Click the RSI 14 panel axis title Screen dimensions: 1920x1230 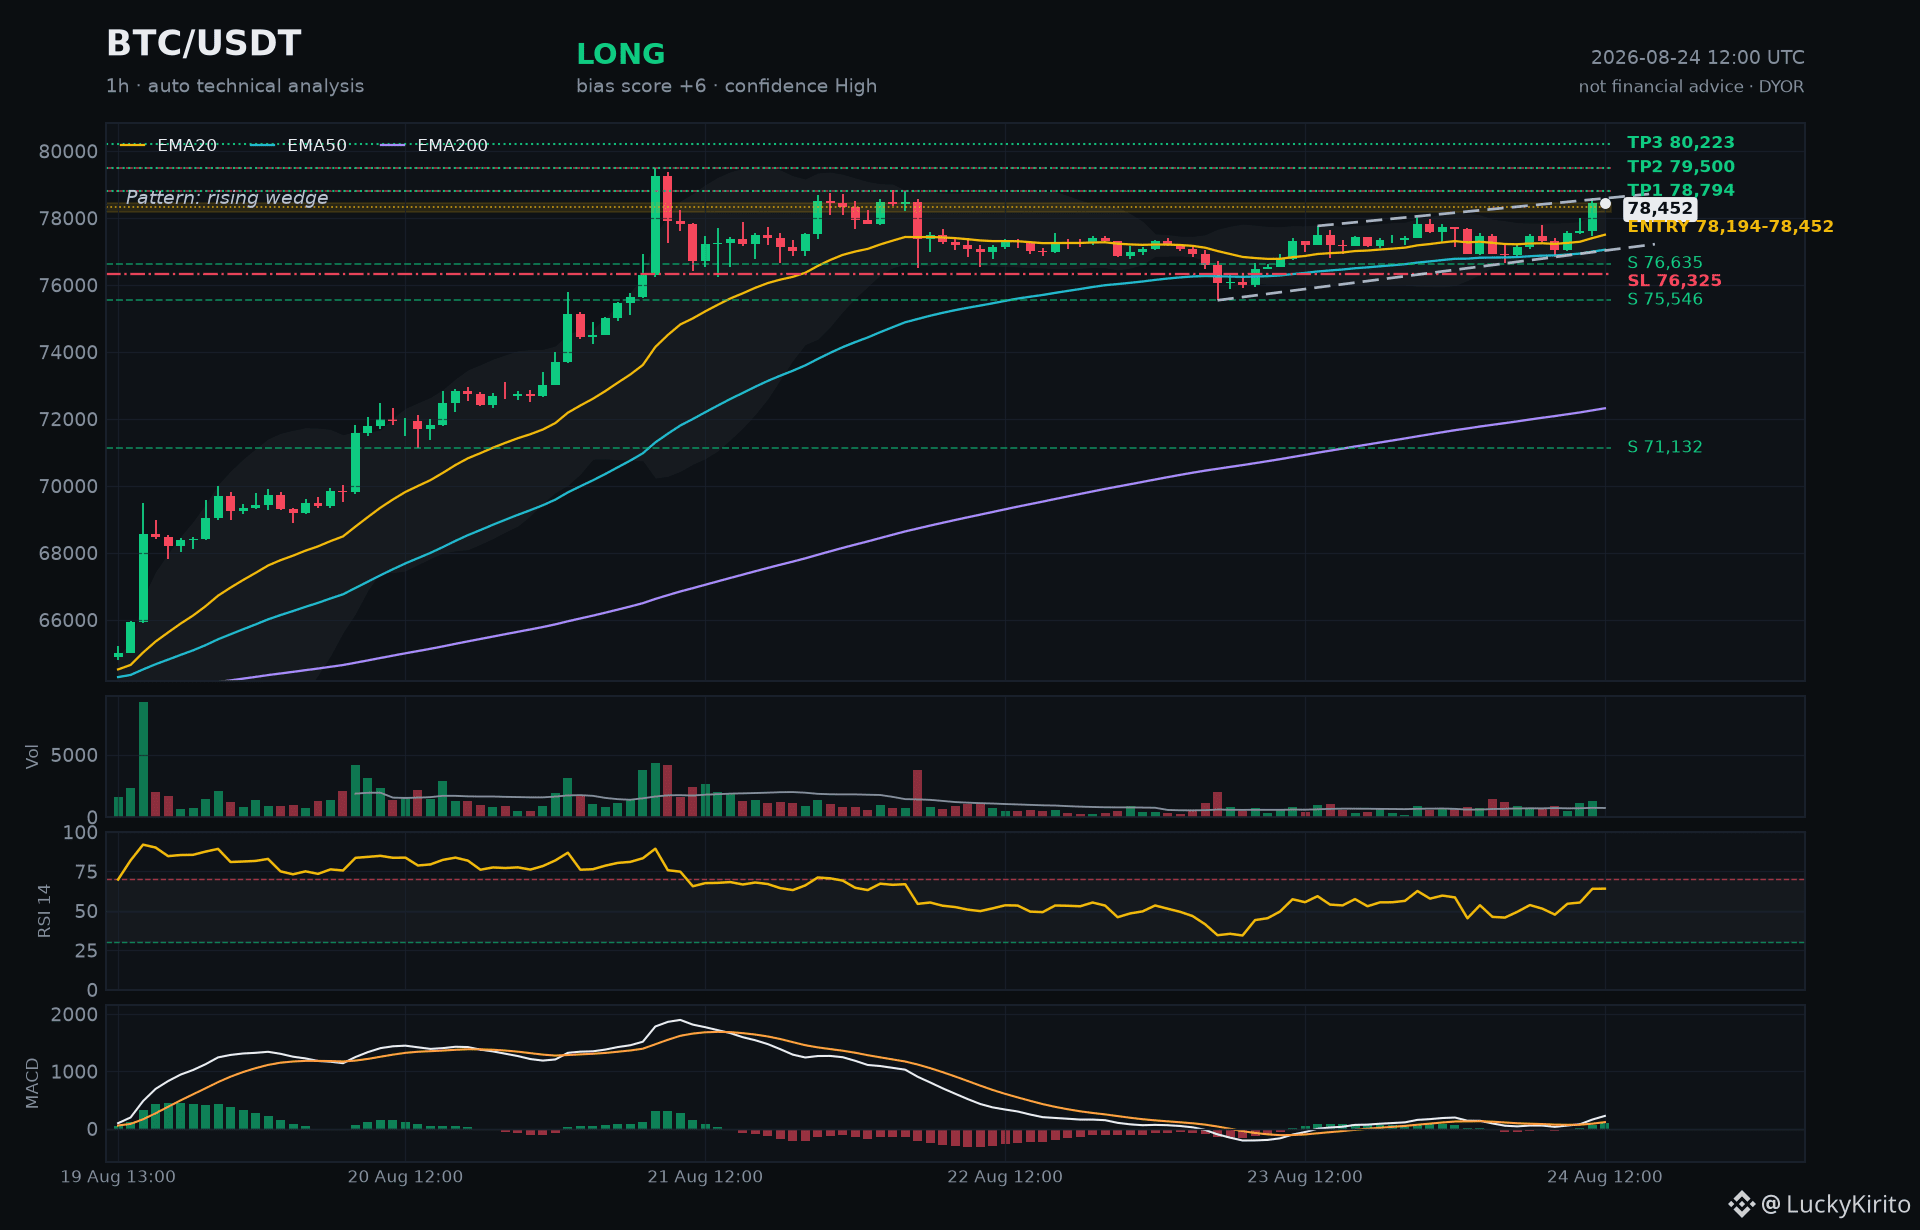tap(44, 911)
